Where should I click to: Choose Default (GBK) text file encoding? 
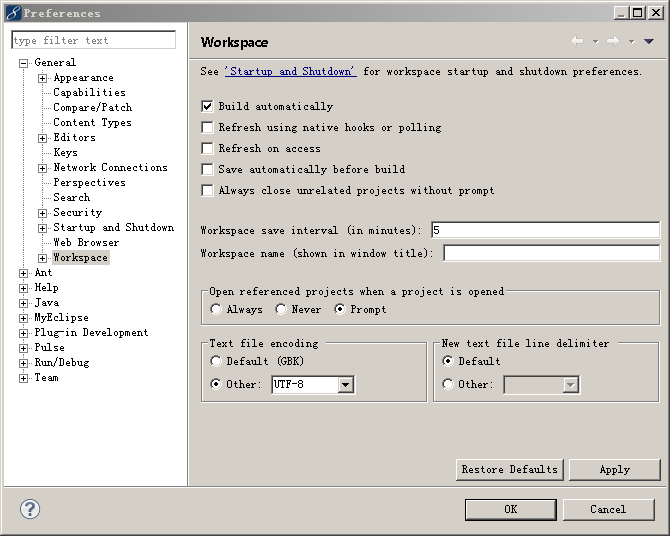216,361
